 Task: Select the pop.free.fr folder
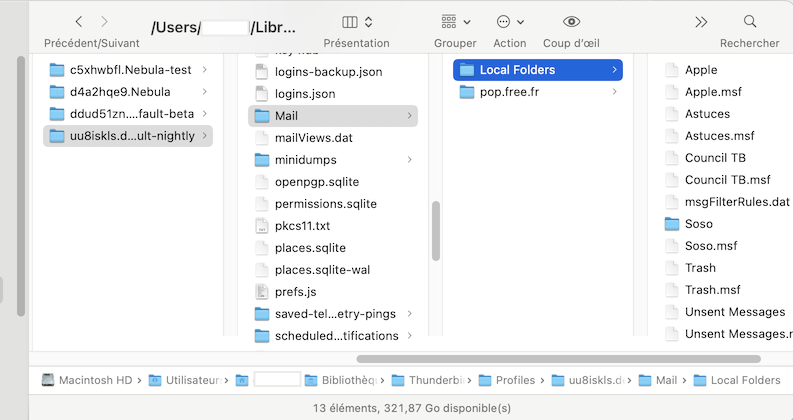point(538,92)
